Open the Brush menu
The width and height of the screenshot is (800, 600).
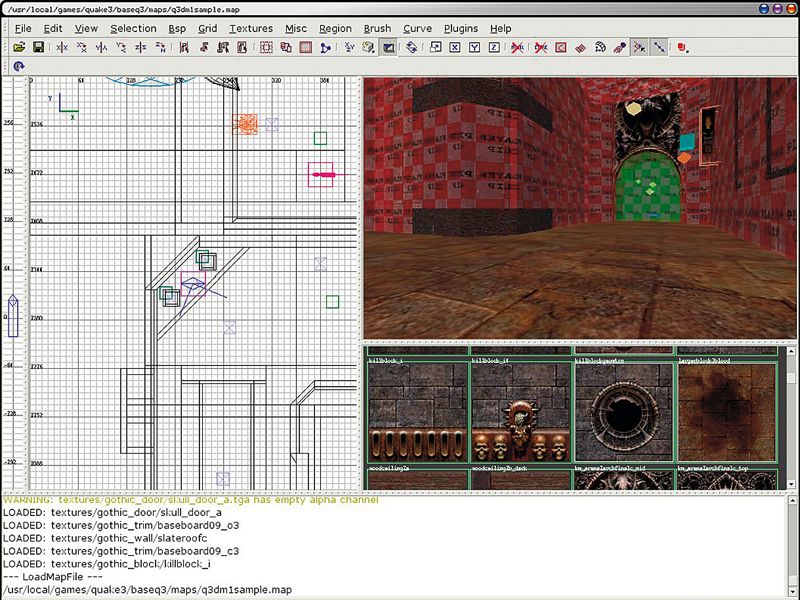[375, 29]
